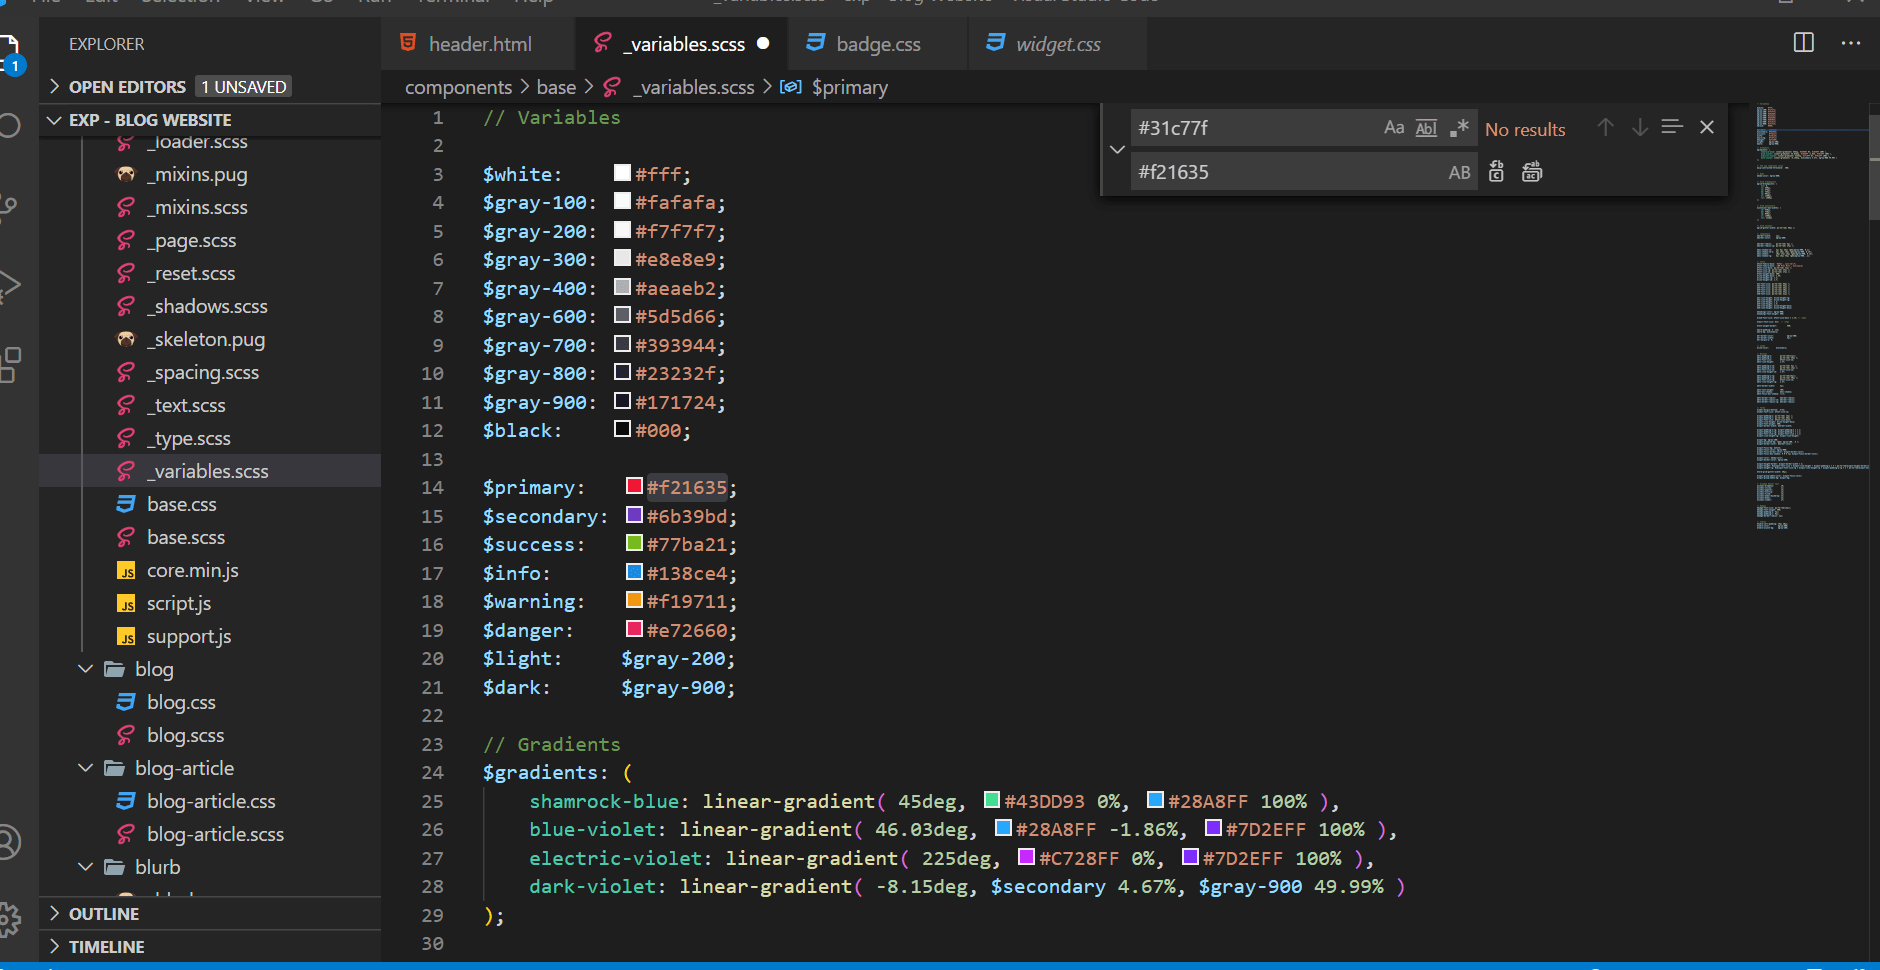The image size is (1880, 970).
Task: Go to the previous find match
Action: [x=1605, y=128]
